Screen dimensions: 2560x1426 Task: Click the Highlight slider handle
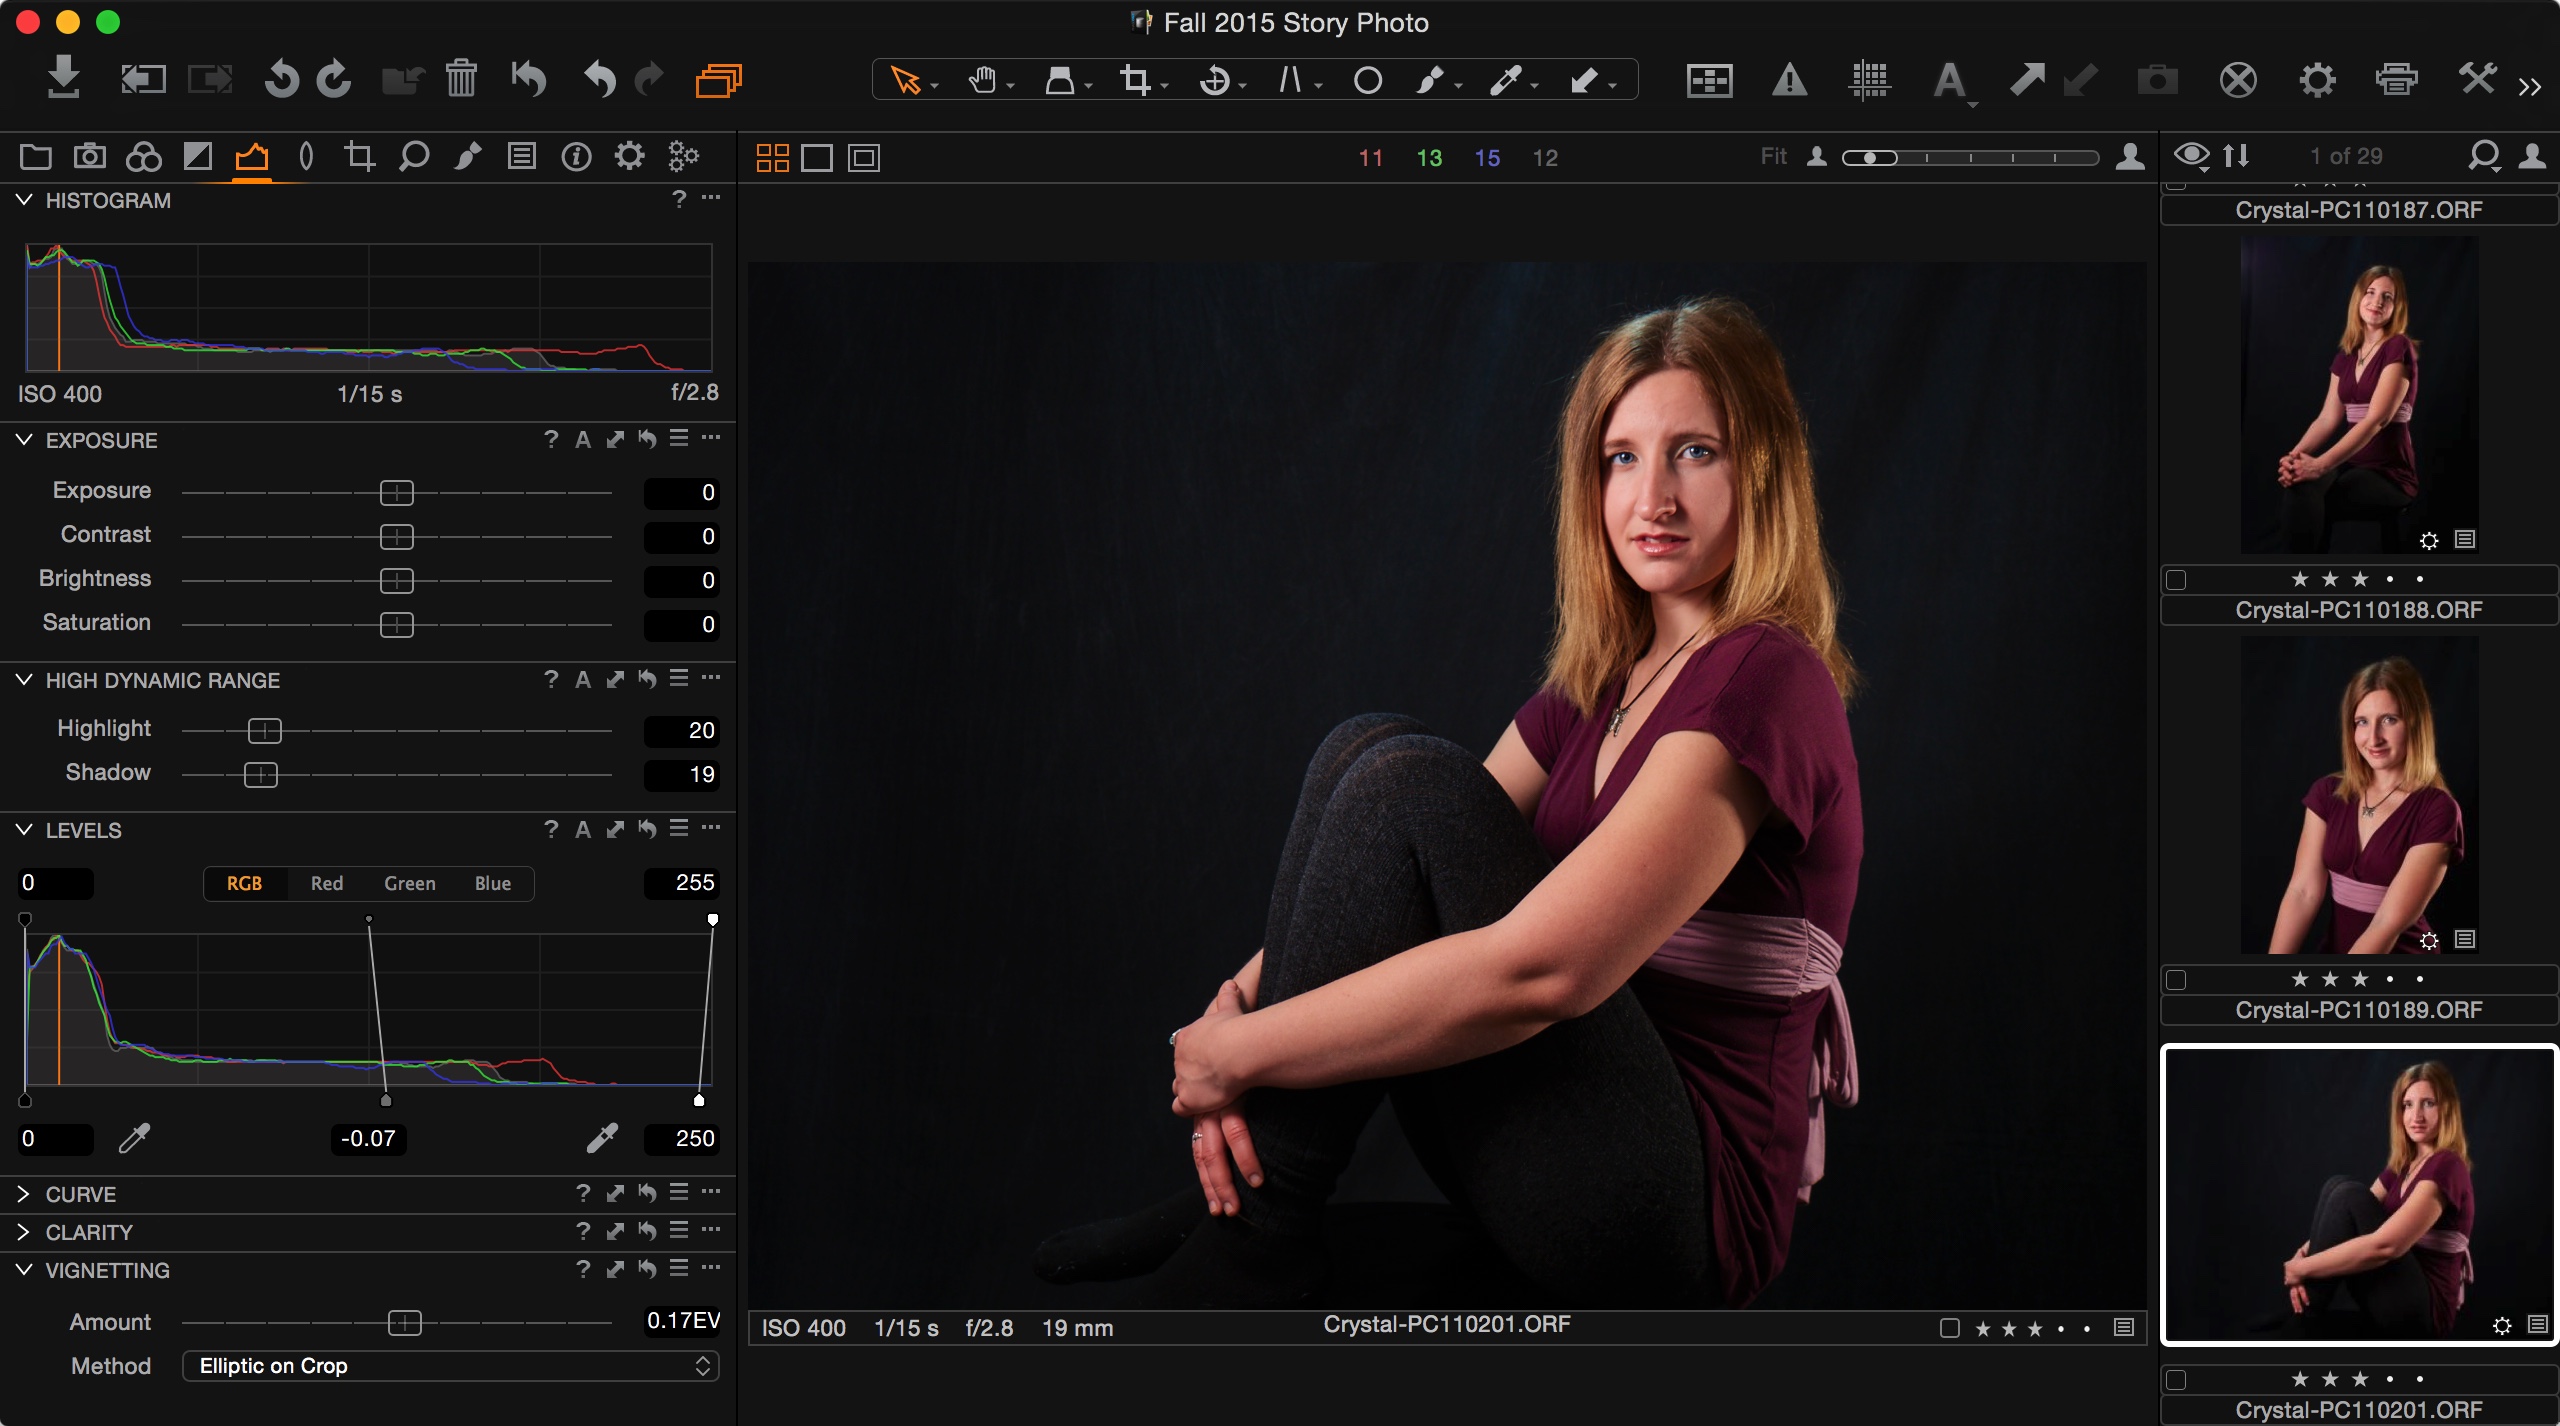pos(265,731)
